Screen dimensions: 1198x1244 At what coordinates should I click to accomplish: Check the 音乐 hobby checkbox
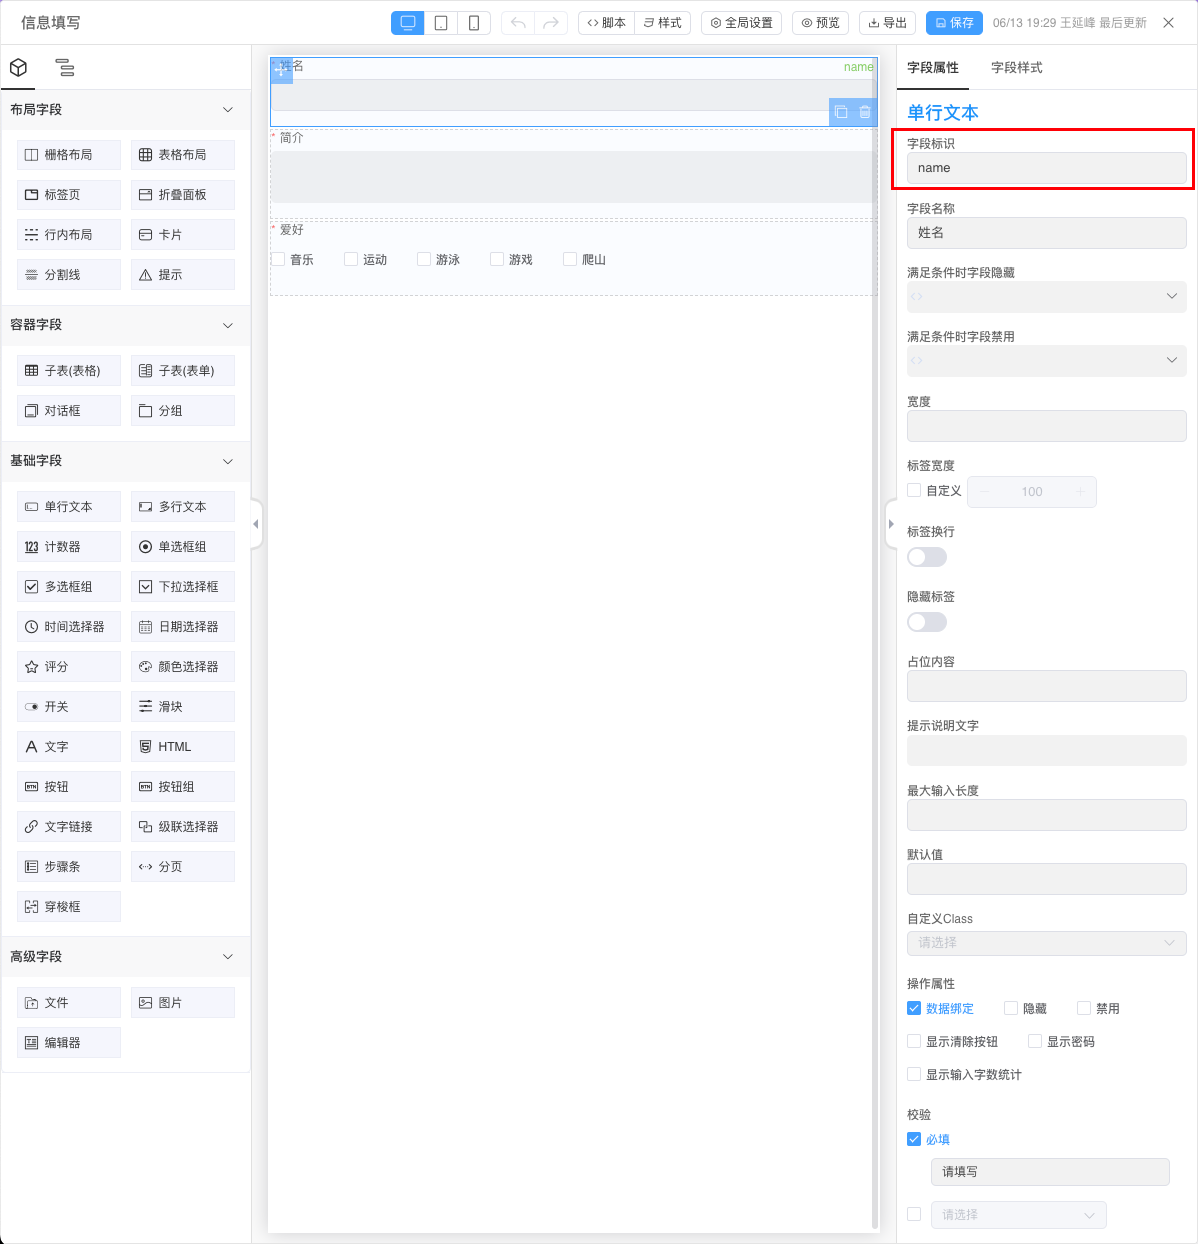click(x=277, y=258)
